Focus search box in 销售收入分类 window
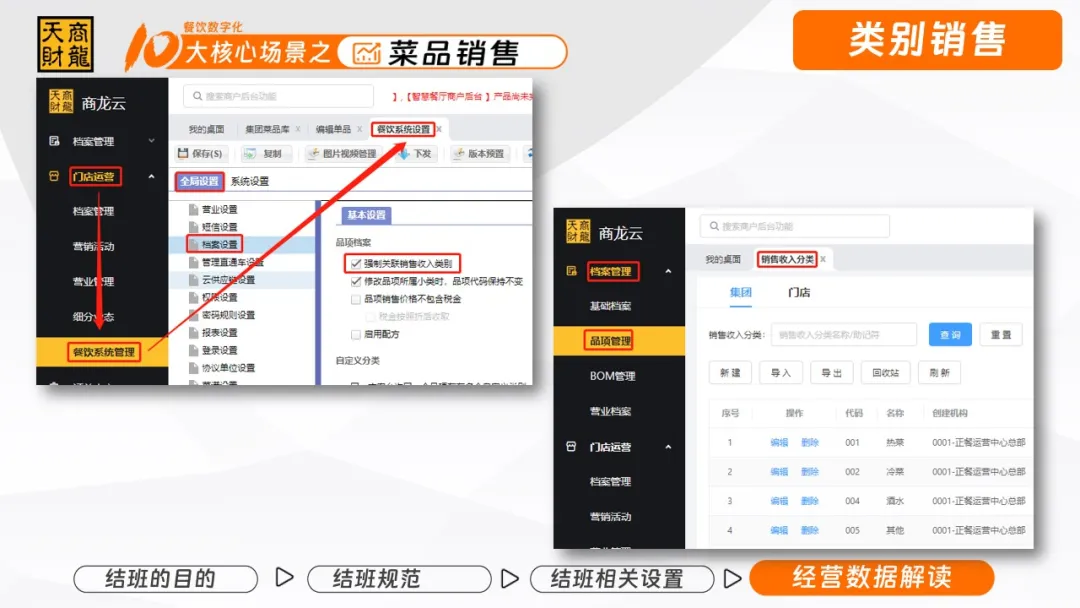1080x608 pixels. tap(795, 226)
